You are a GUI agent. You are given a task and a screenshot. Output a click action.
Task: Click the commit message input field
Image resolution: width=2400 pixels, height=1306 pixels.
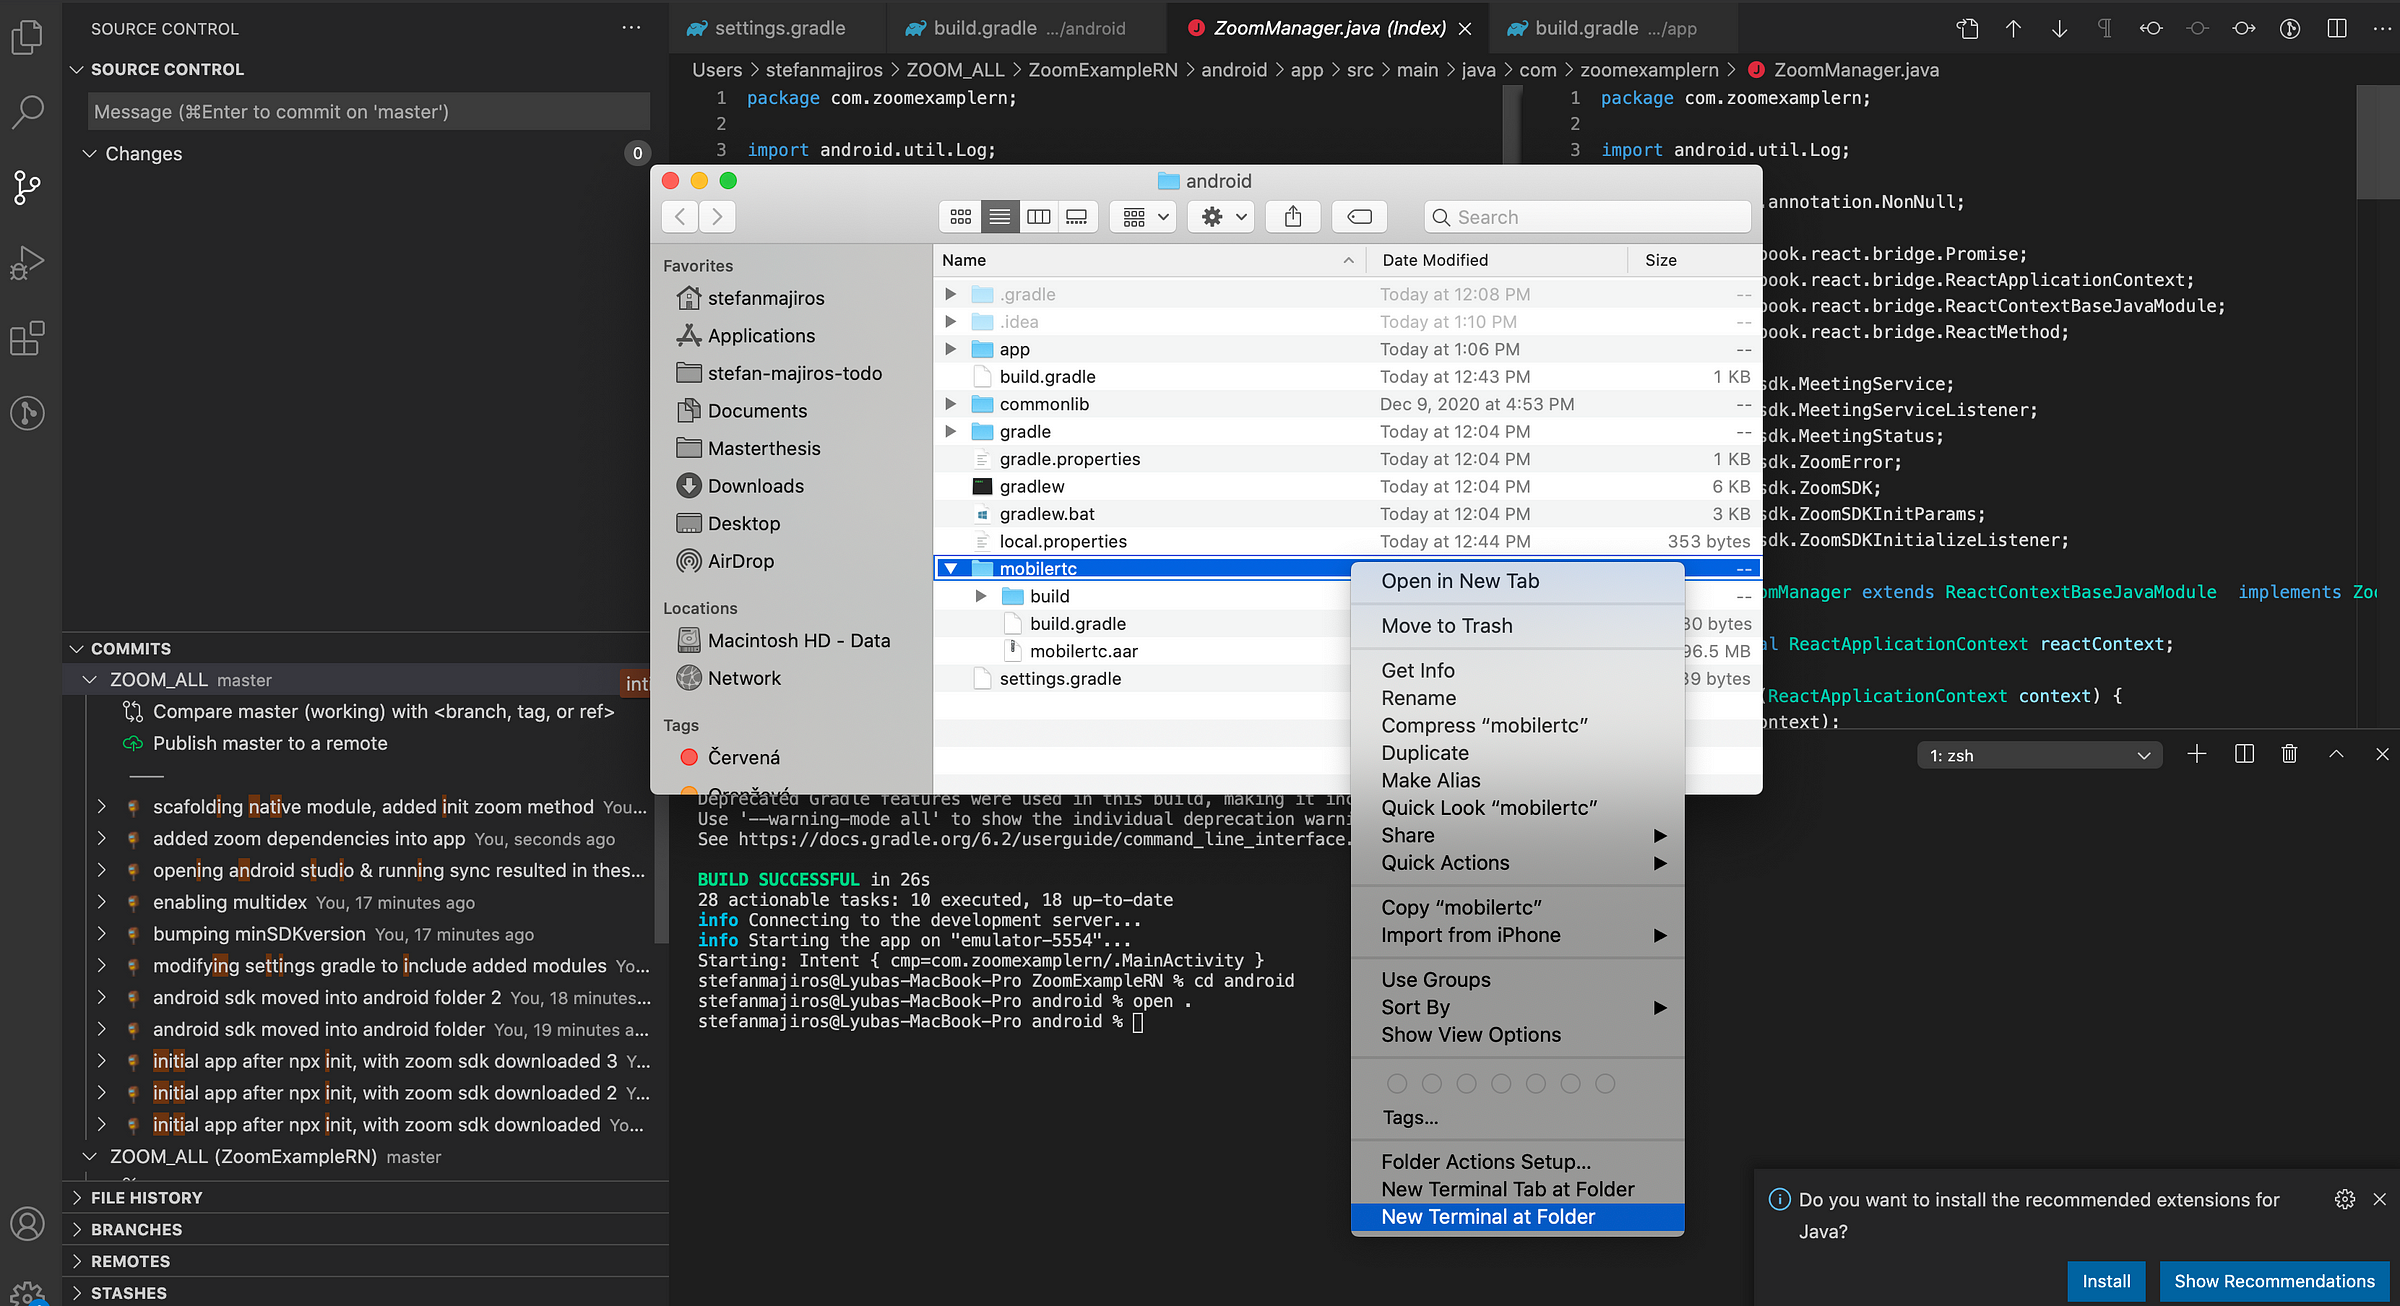pos(368,112)
